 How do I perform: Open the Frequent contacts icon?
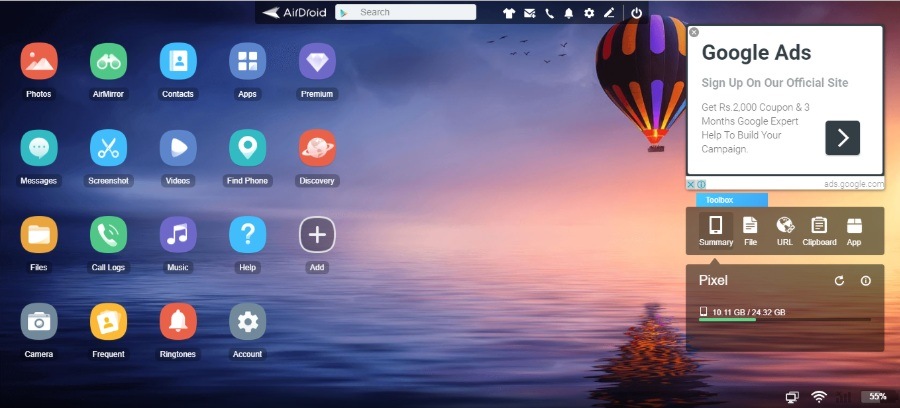[x=108, y=322]
